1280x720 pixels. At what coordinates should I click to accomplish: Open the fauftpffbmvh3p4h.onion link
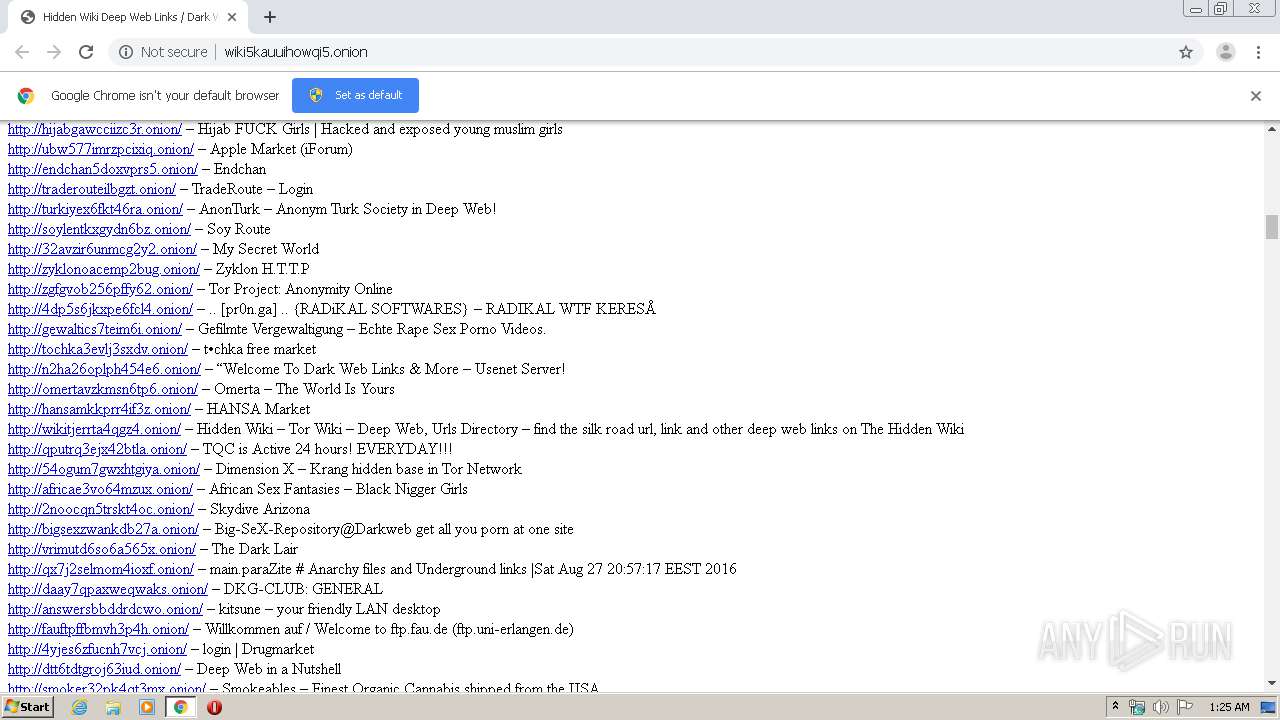point(98,629)
